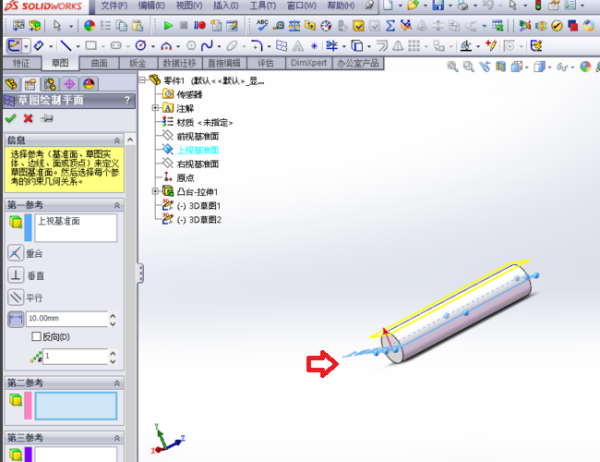This screenshot has width=600, height=462.
Task: Click the Section View icon
Action: coord(501,67)
